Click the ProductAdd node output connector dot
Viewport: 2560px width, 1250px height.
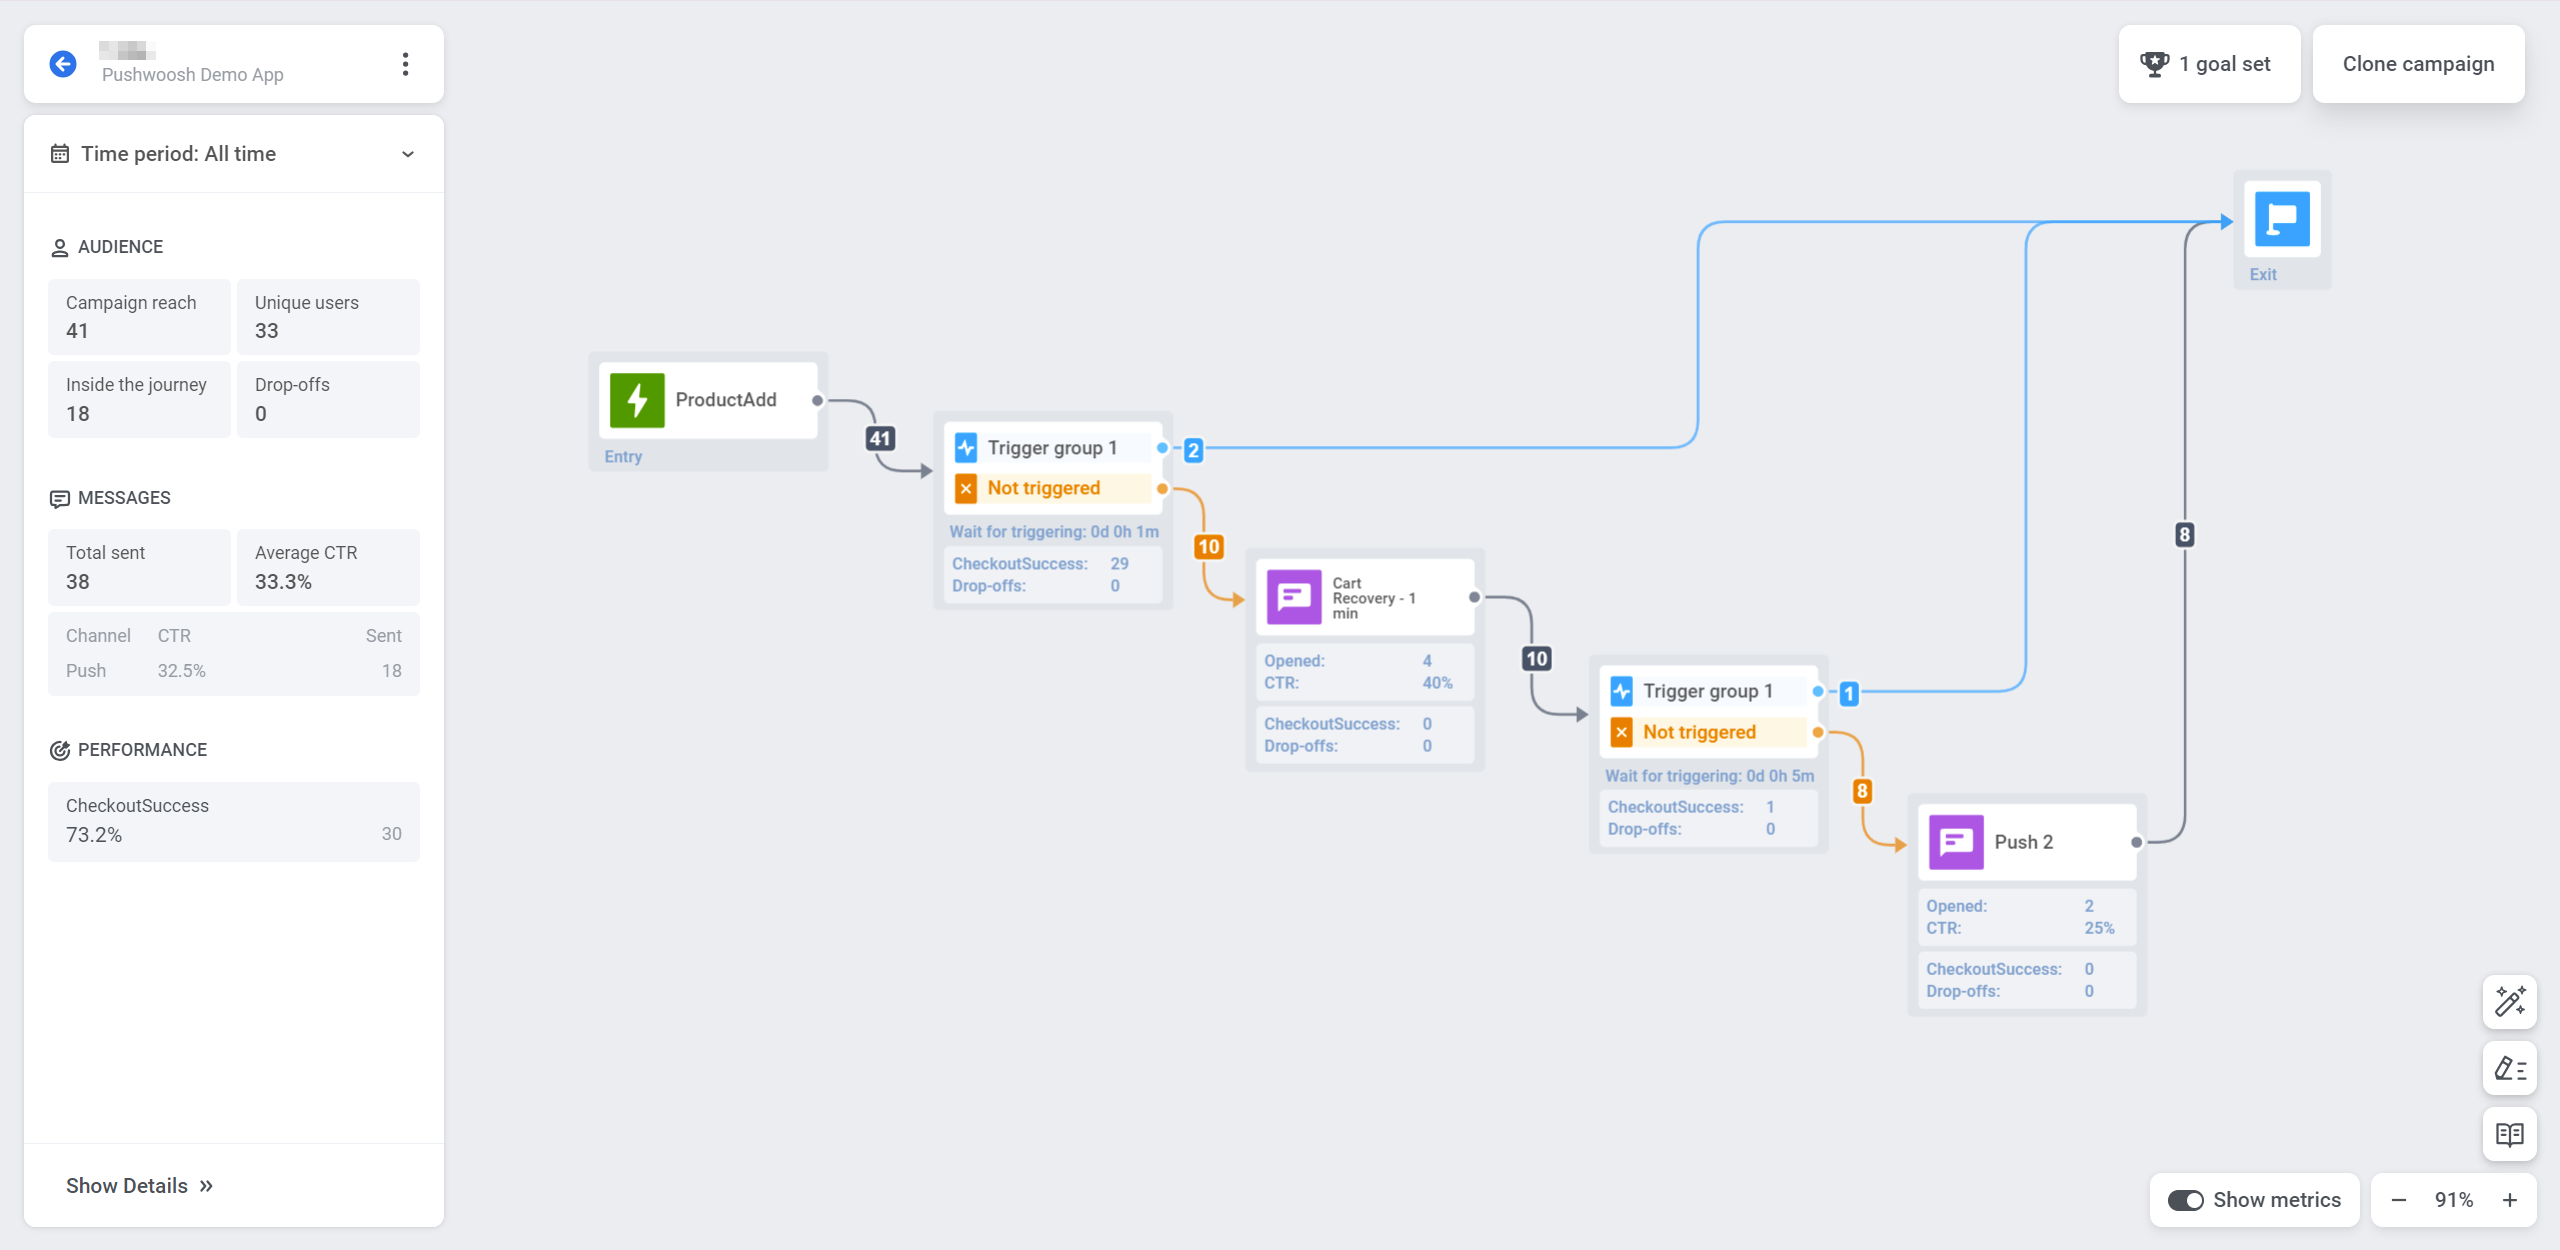tap(817, 401)
